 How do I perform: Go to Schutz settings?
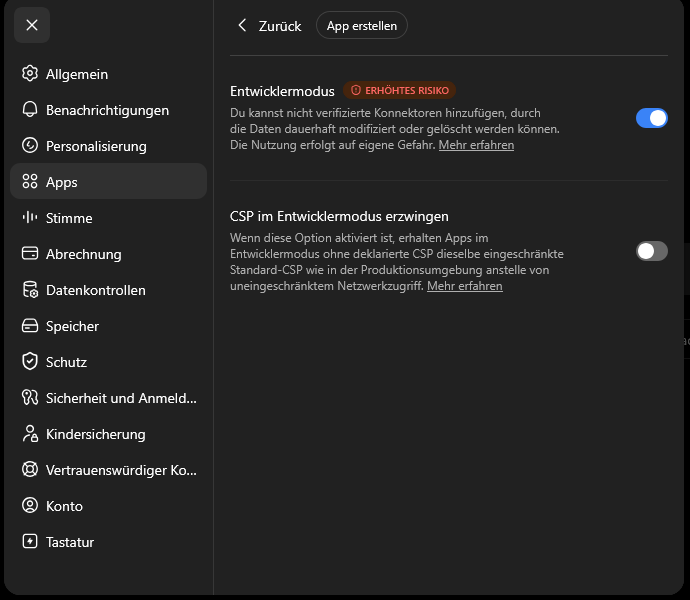point(108,362)
